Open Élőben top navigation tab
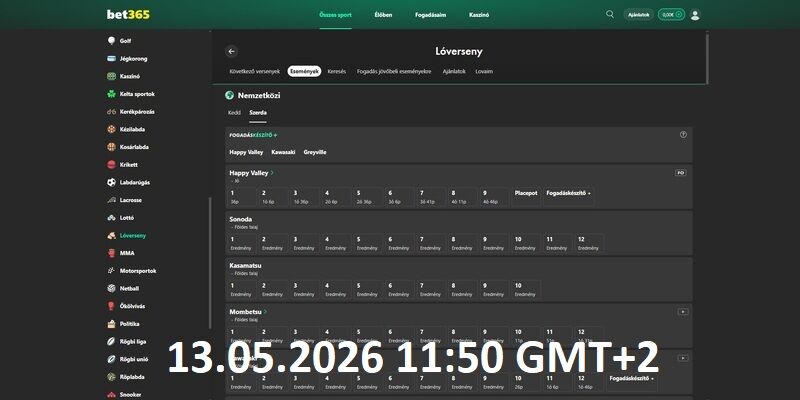 [383, 15]
